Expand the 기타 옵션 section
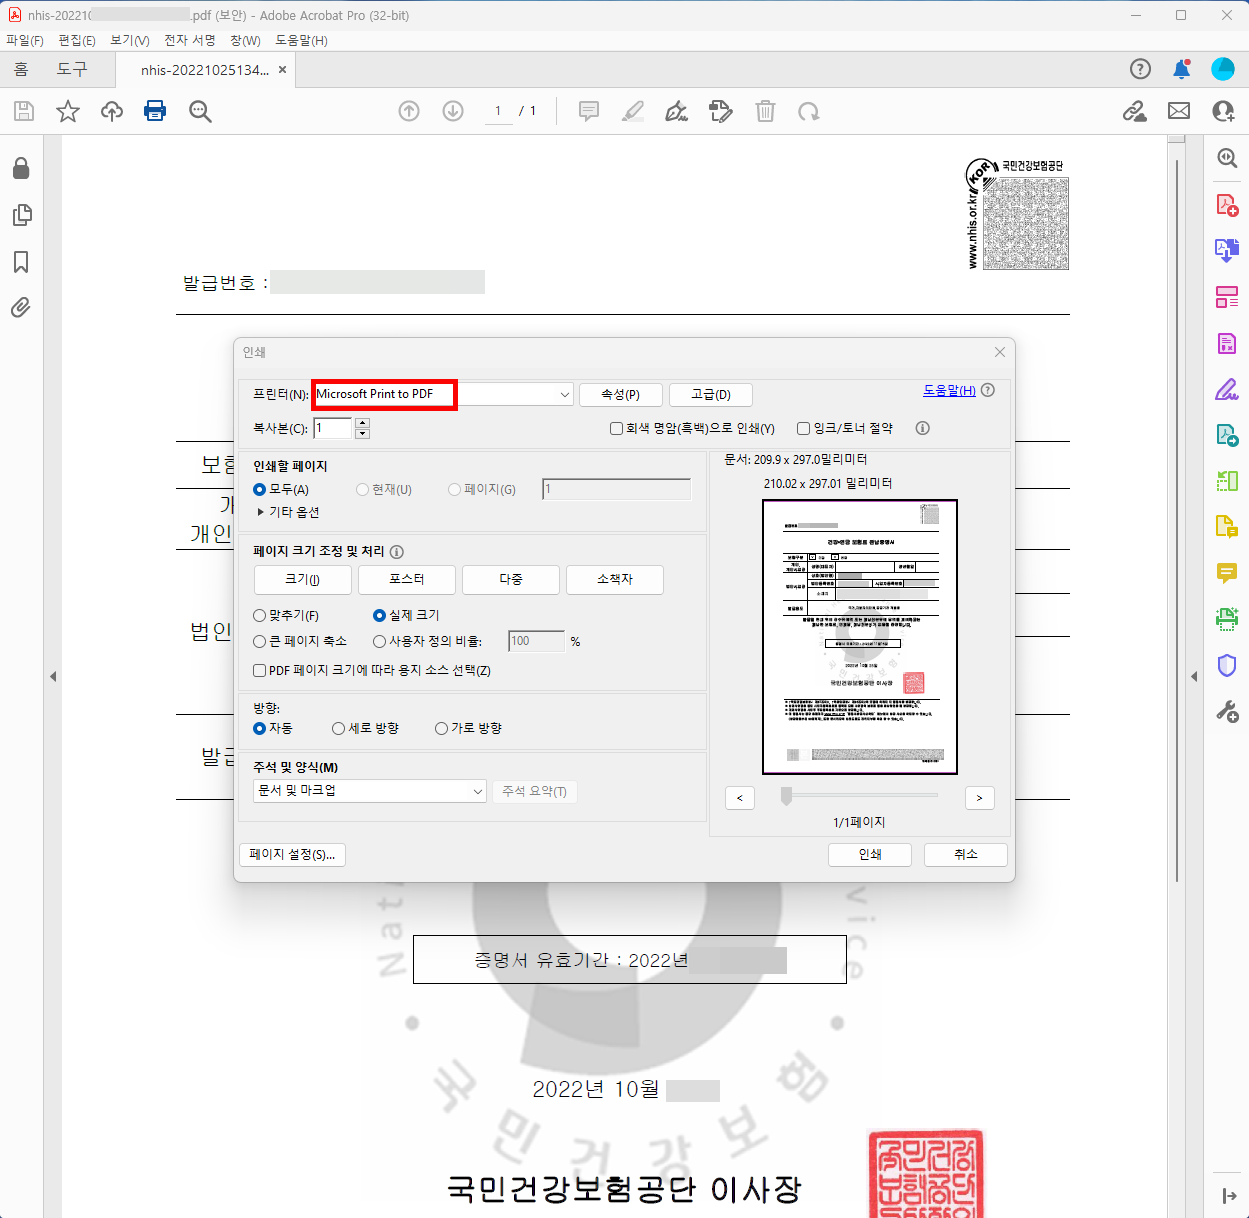1249x1218 pixels. [x=289, y=512]
